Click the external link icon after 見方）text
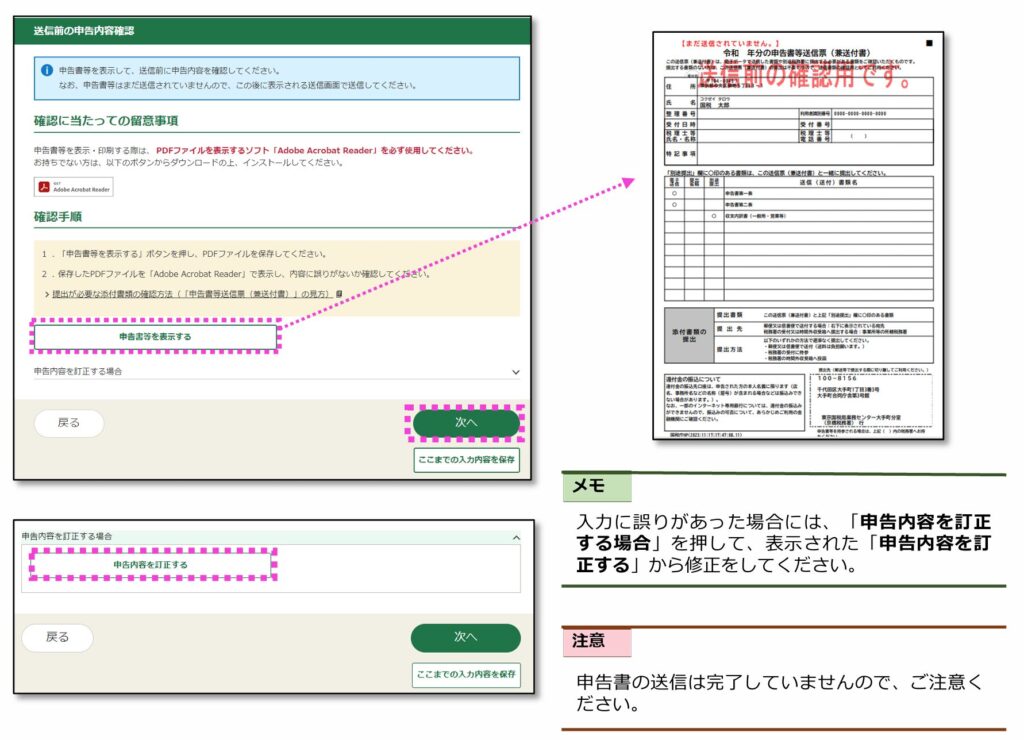1024x740 pixels. (340, 294)
